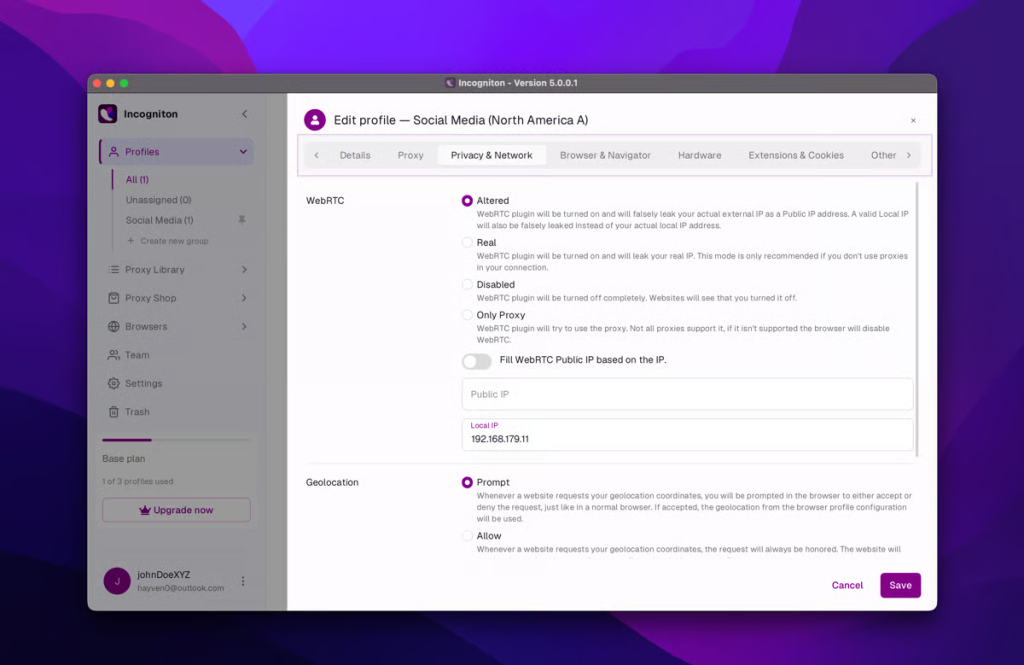1024x665 pixels.
Task: Click the Team people icon
Action: click(114, 355)
